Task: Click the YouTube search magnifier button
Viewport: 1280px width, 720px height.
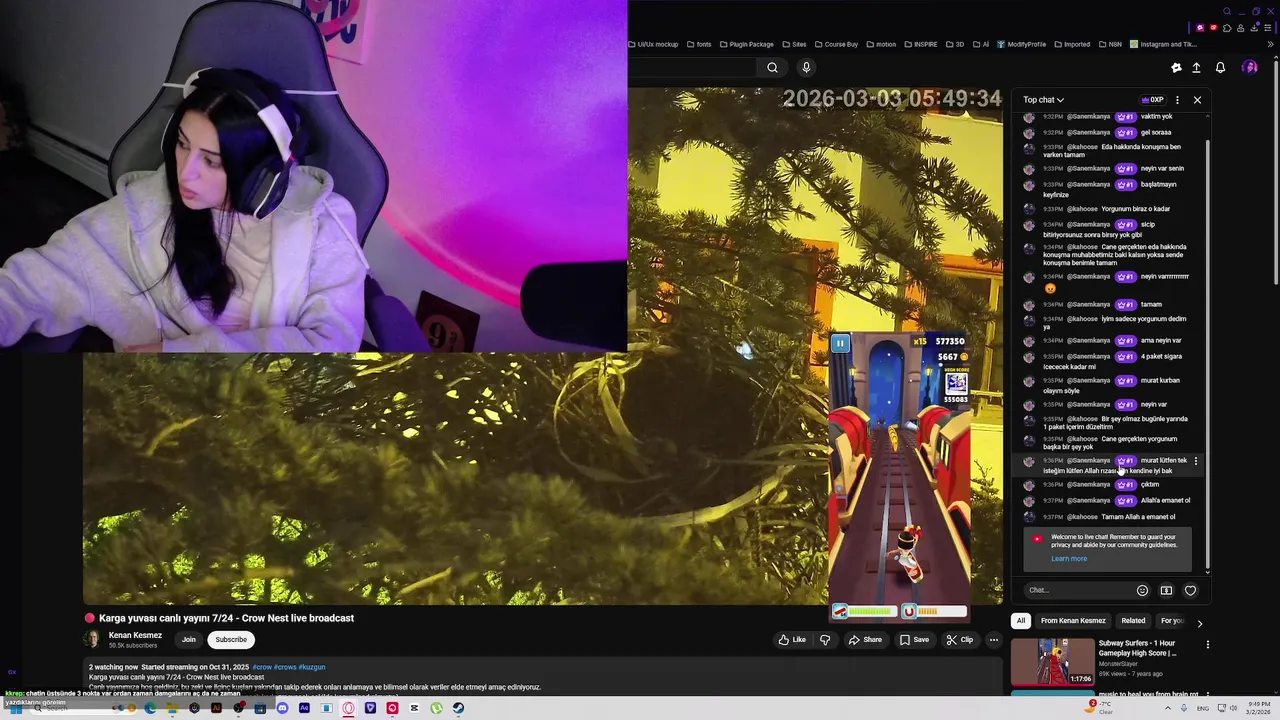Action: [x=772, y=67]
